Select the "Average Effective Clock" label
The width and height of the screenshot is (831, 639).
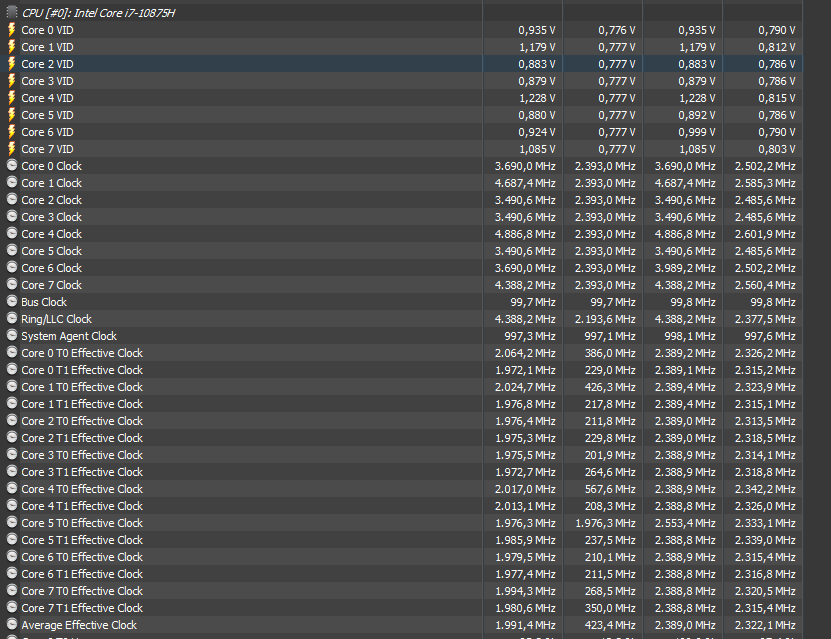[79, 625]
